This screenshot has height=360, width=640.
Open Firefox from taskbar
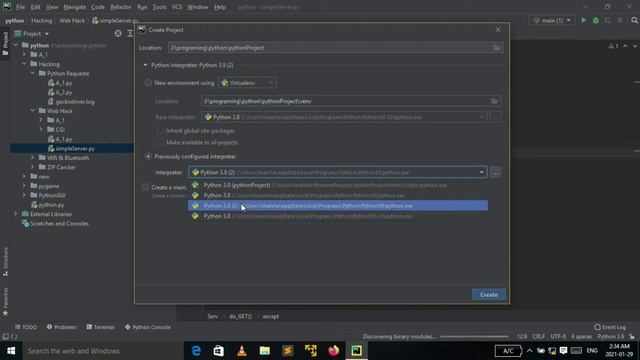[x=333, y=351]
